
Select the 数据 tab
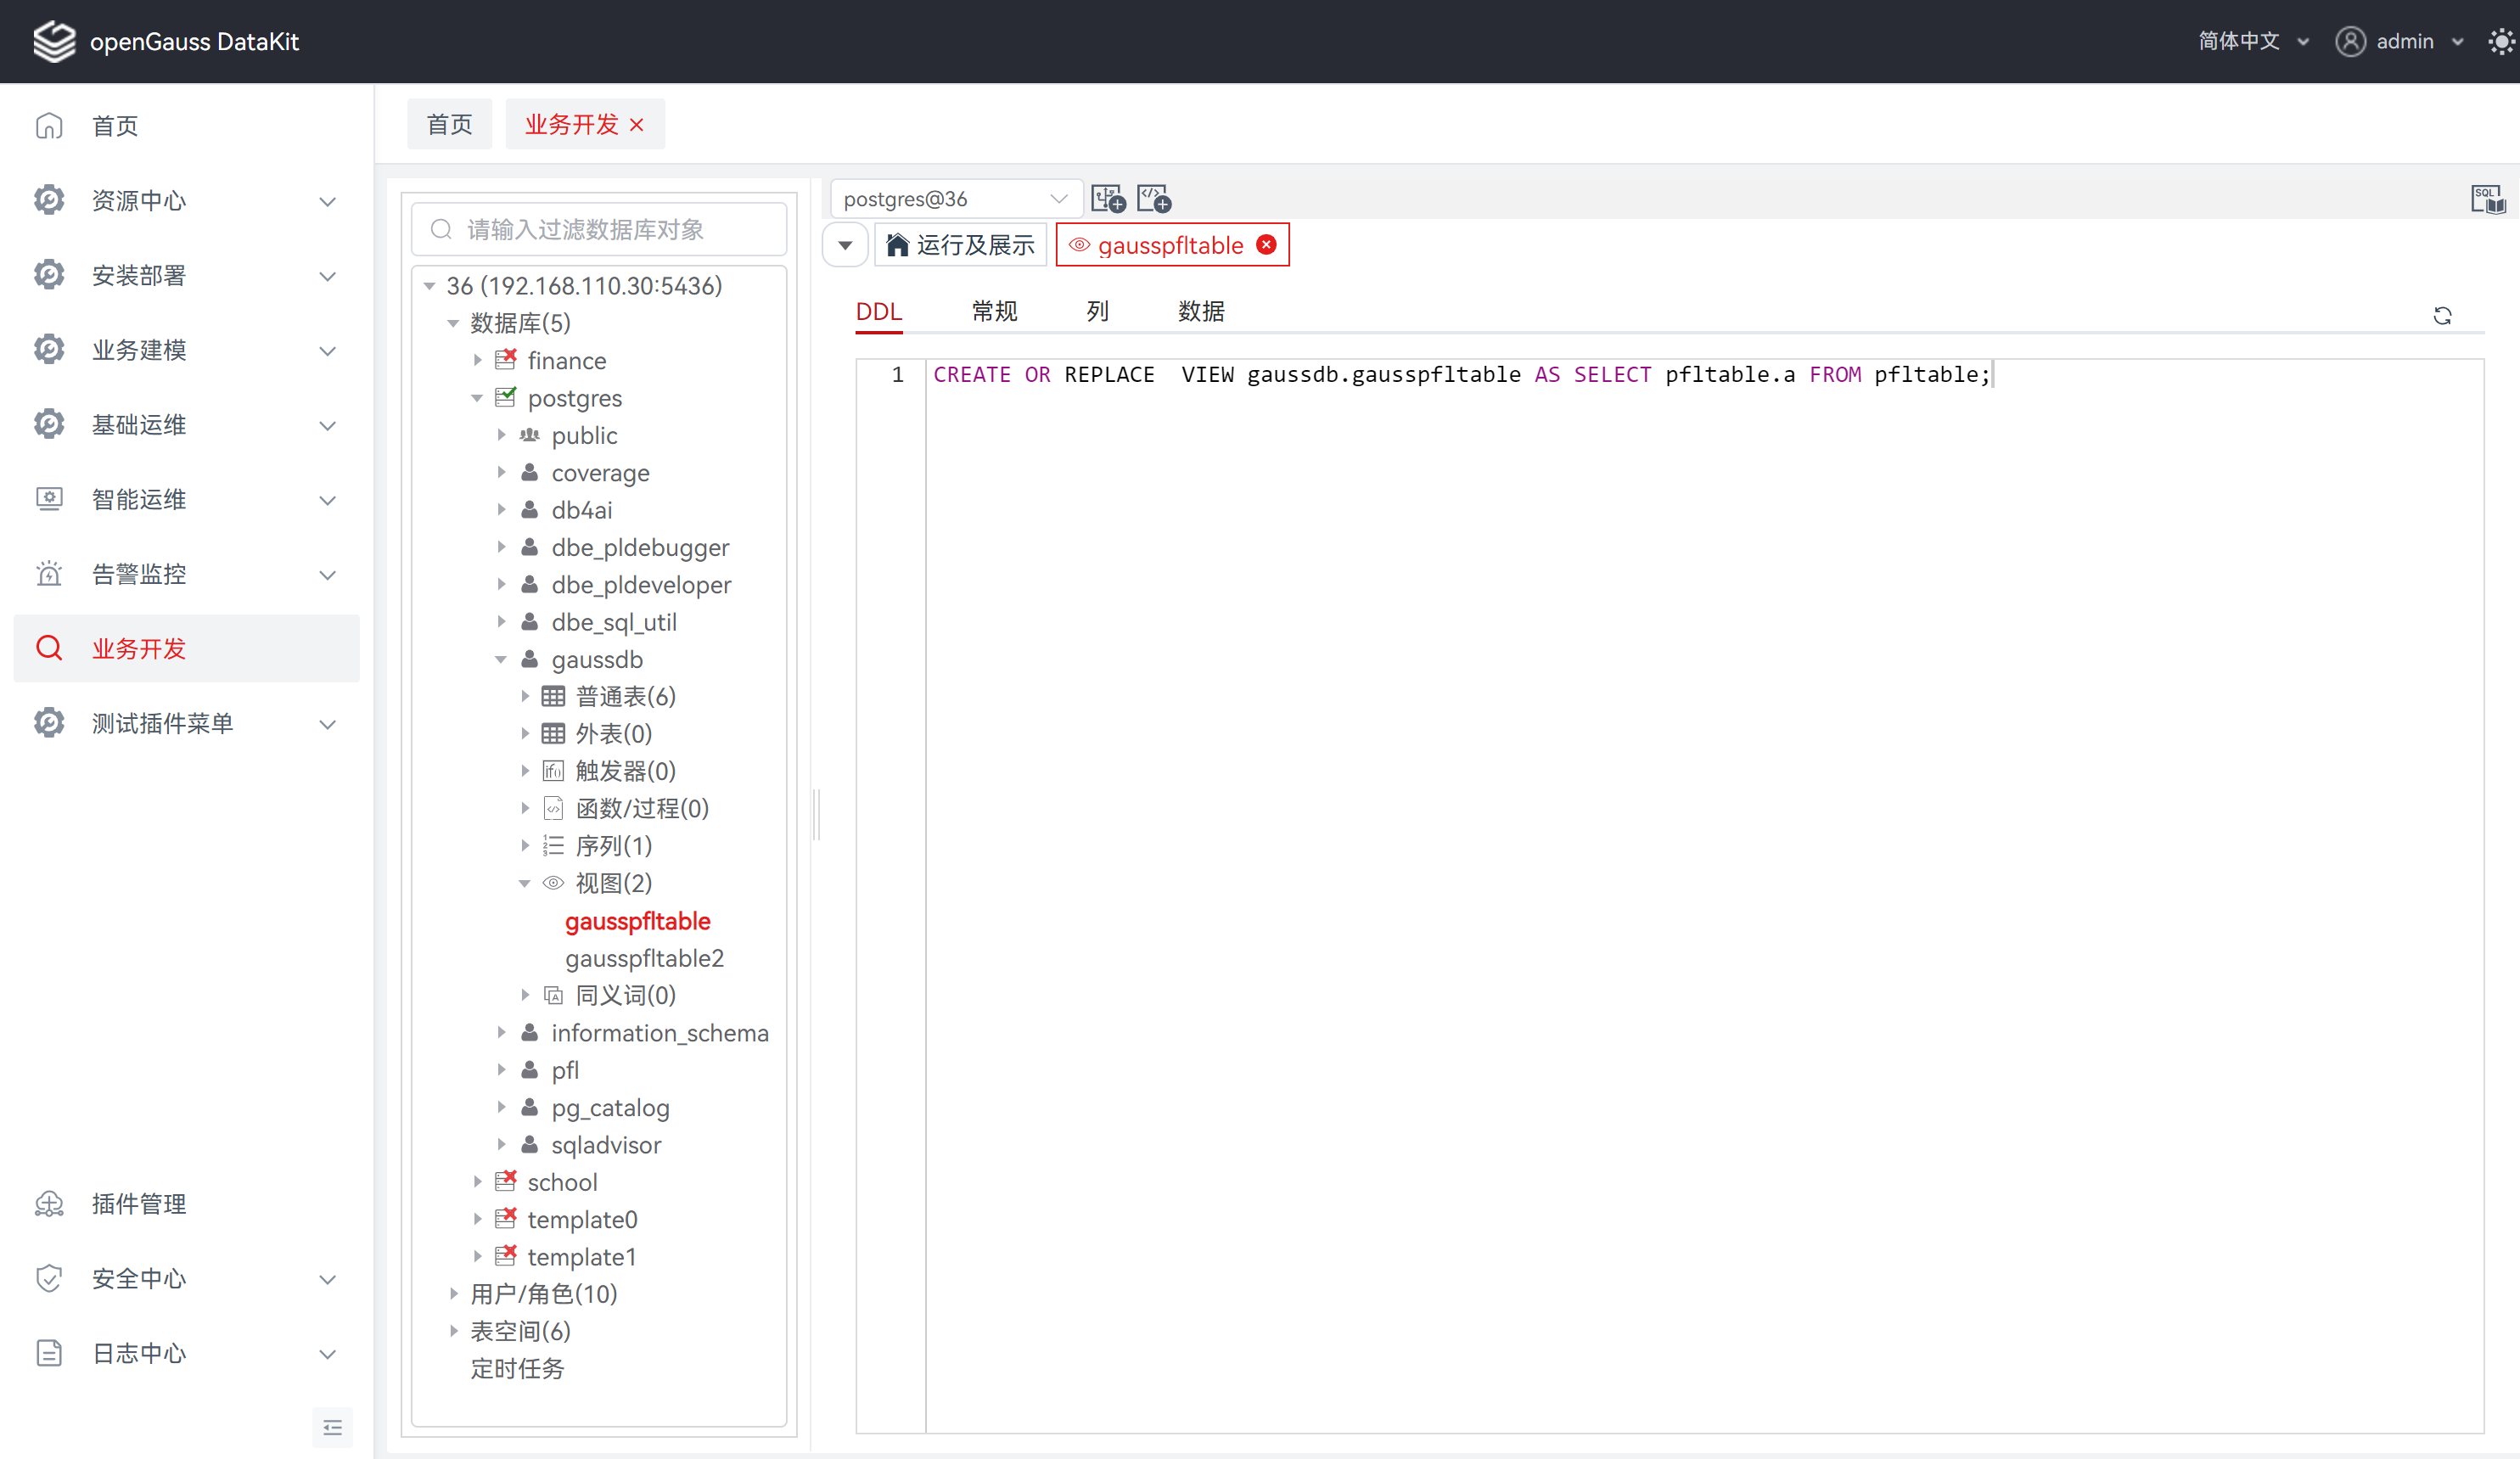coord(1201,311)
